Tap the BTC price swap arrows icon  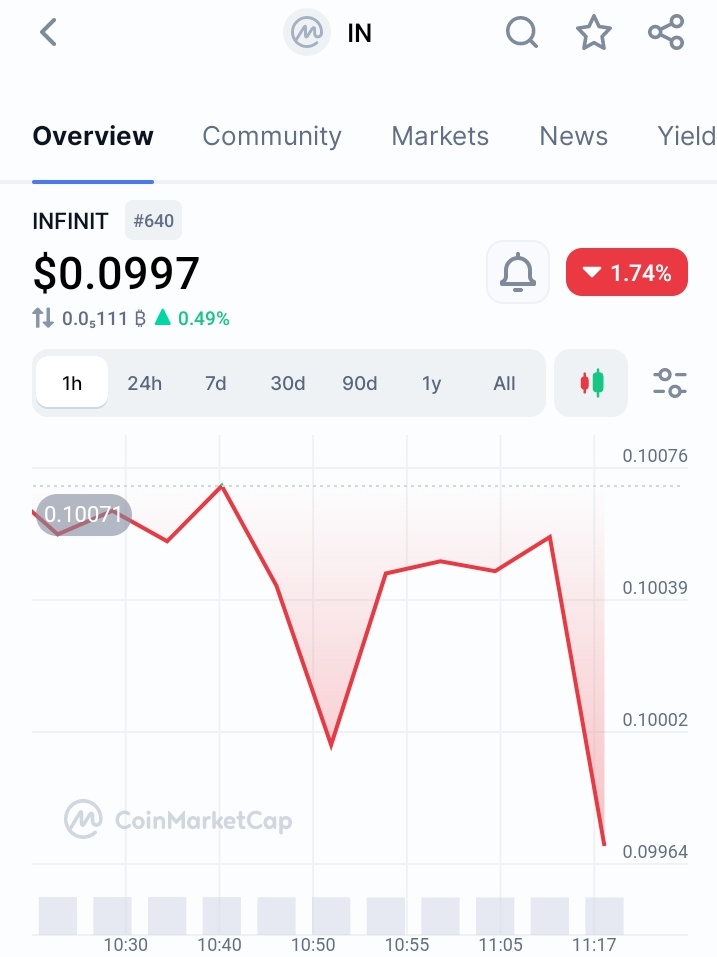pos(43,319)
